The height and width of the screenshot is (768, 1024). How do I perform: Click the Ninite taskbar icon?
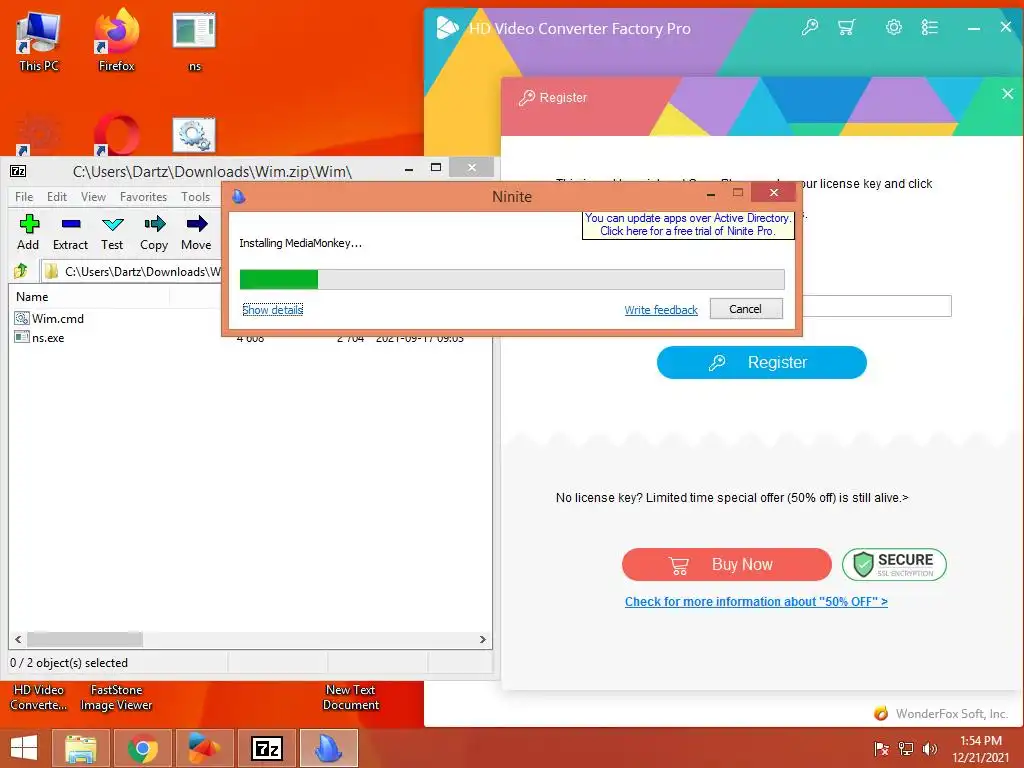click(328, 748)
